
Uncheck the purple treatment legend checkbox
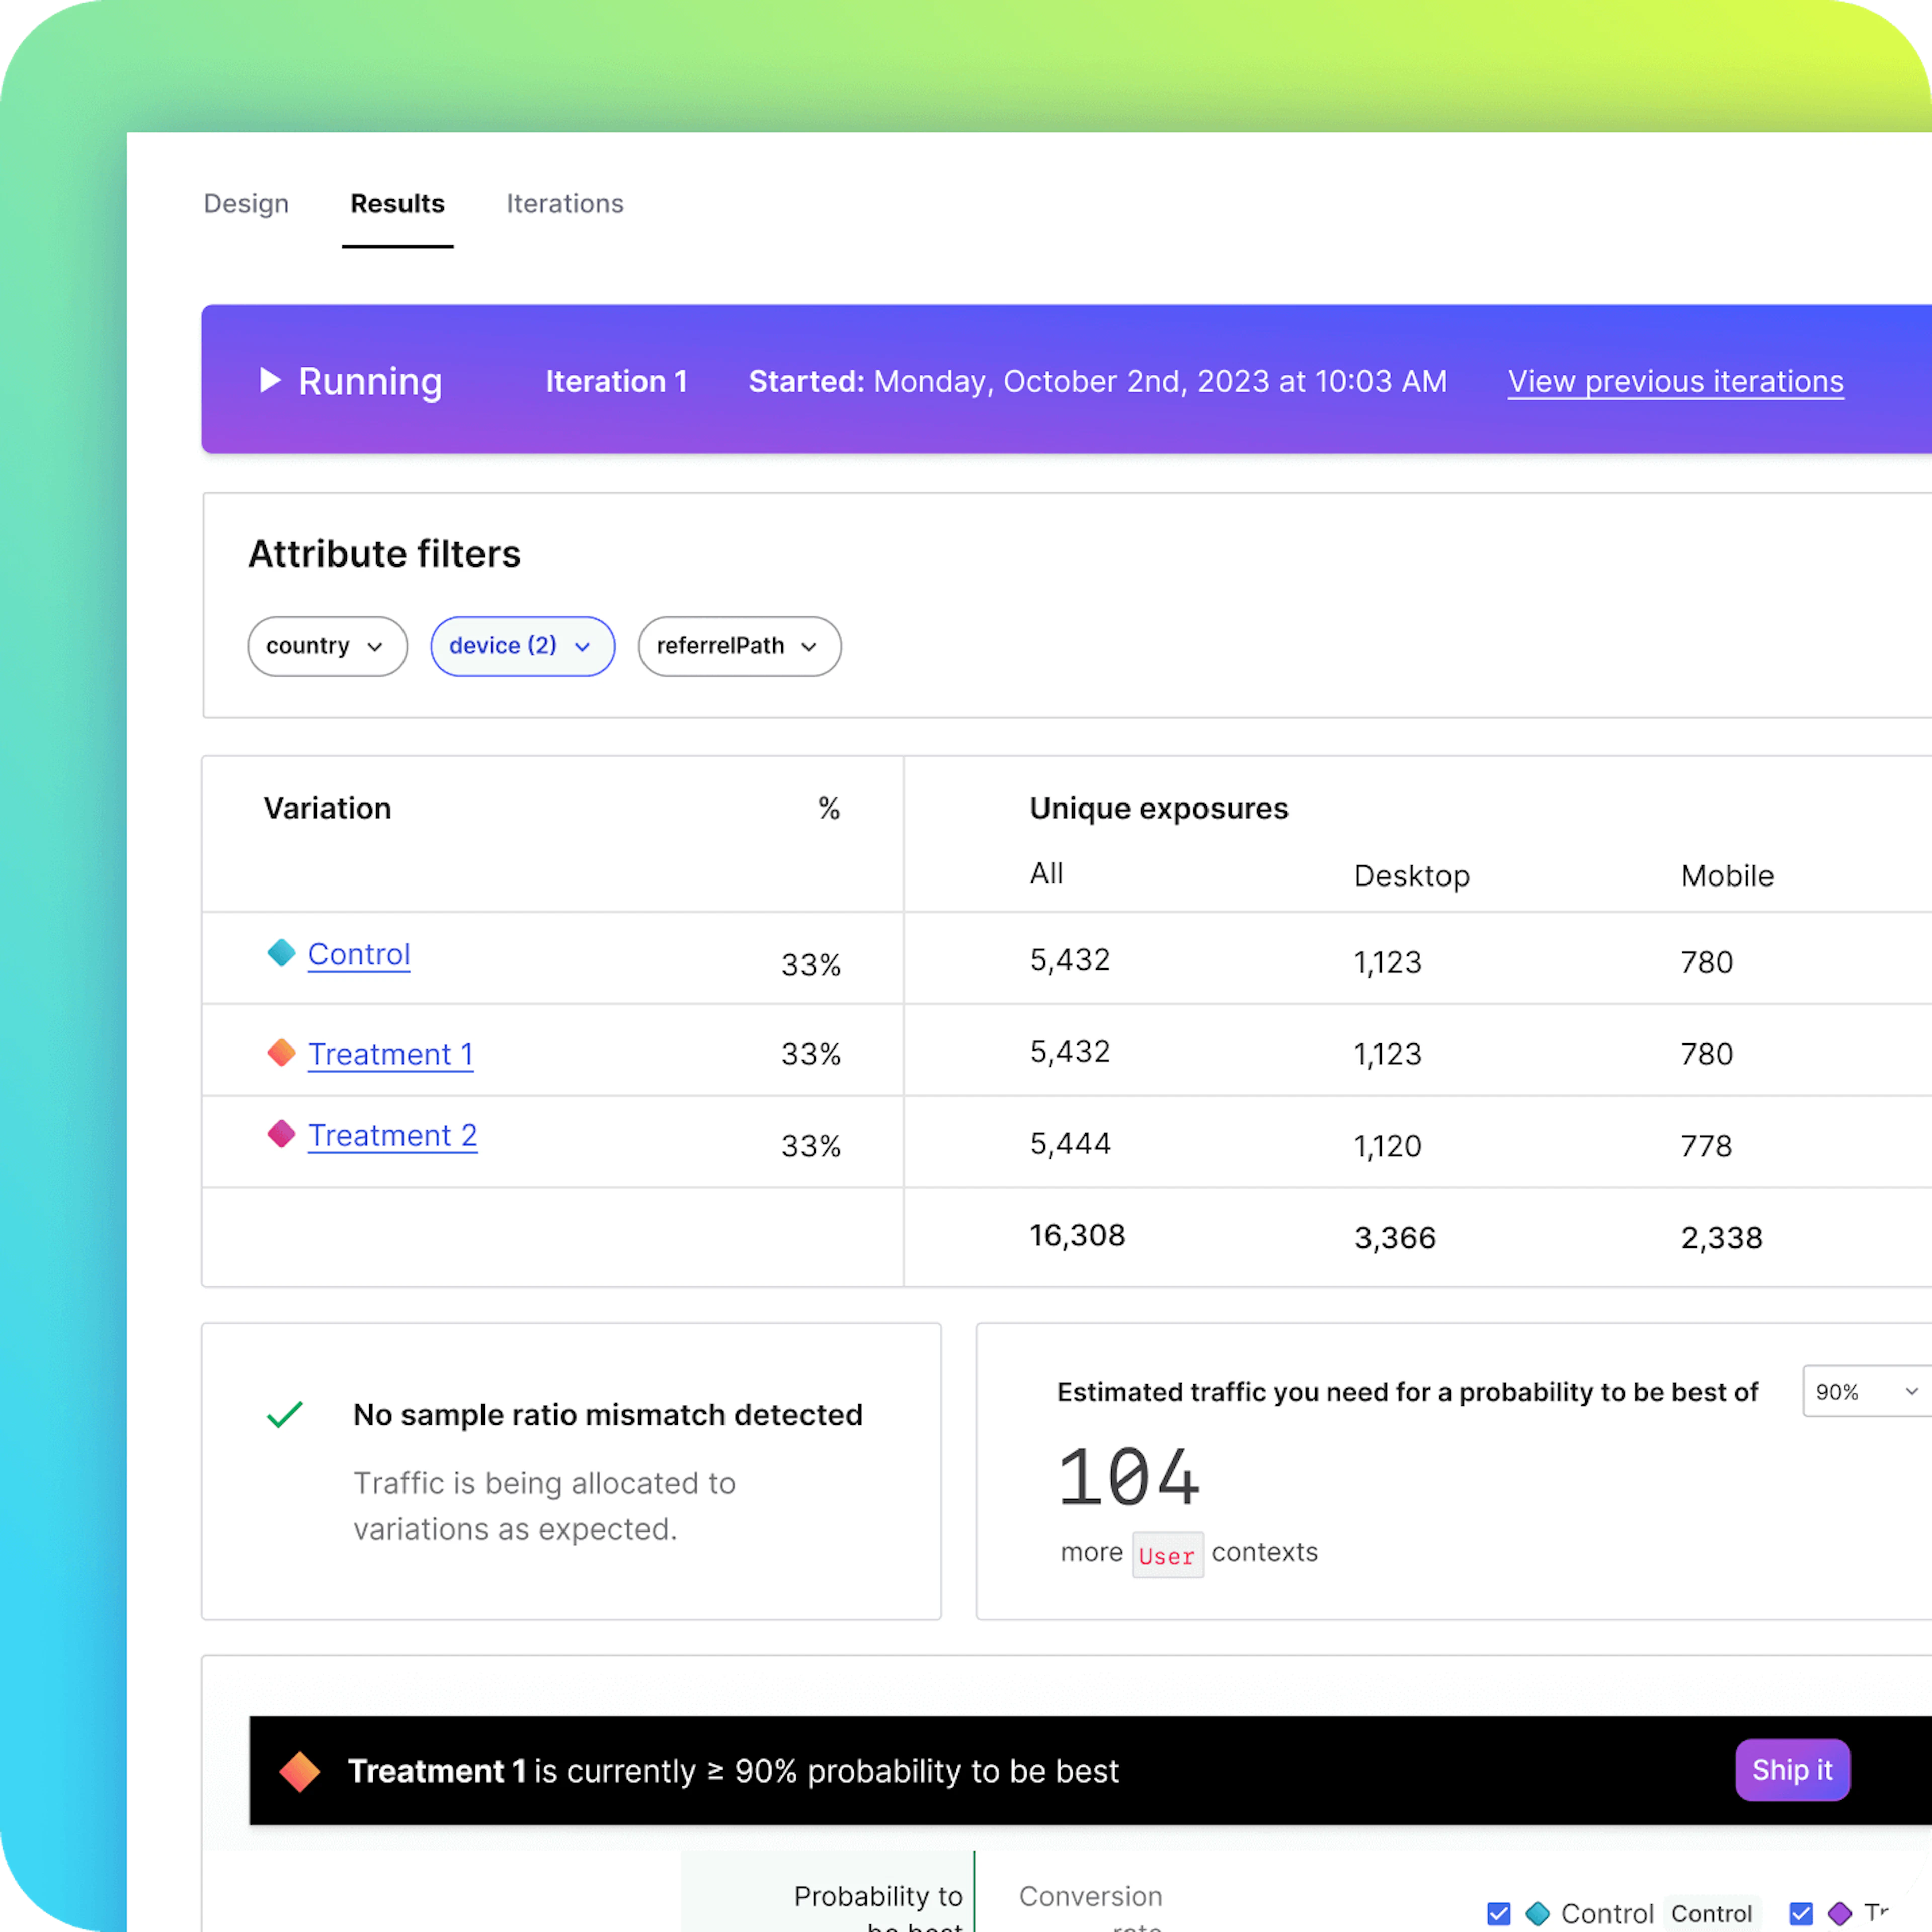coord(1801,1913)
